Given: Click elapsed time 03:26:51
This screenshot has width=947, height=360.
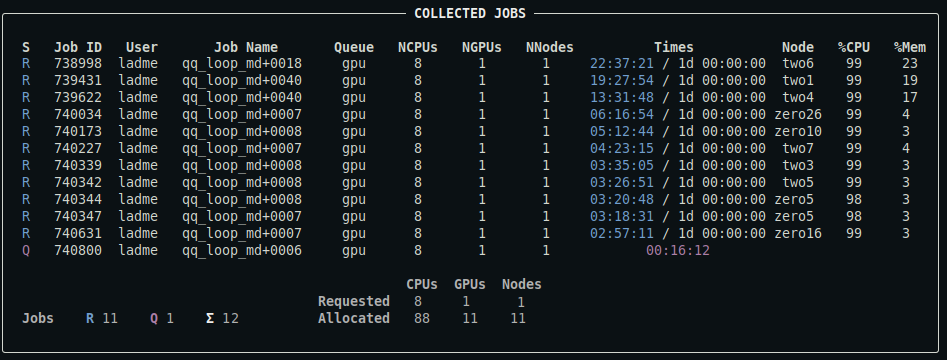Looking at the screenshot, I should click(621, 182).
